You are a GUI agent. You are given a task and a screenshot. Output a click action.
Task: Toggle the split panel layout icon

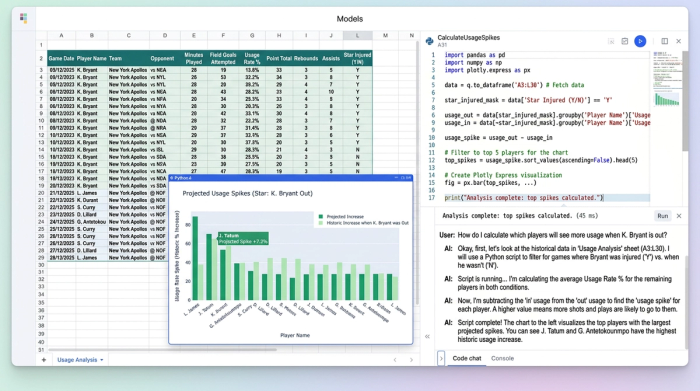664,41
